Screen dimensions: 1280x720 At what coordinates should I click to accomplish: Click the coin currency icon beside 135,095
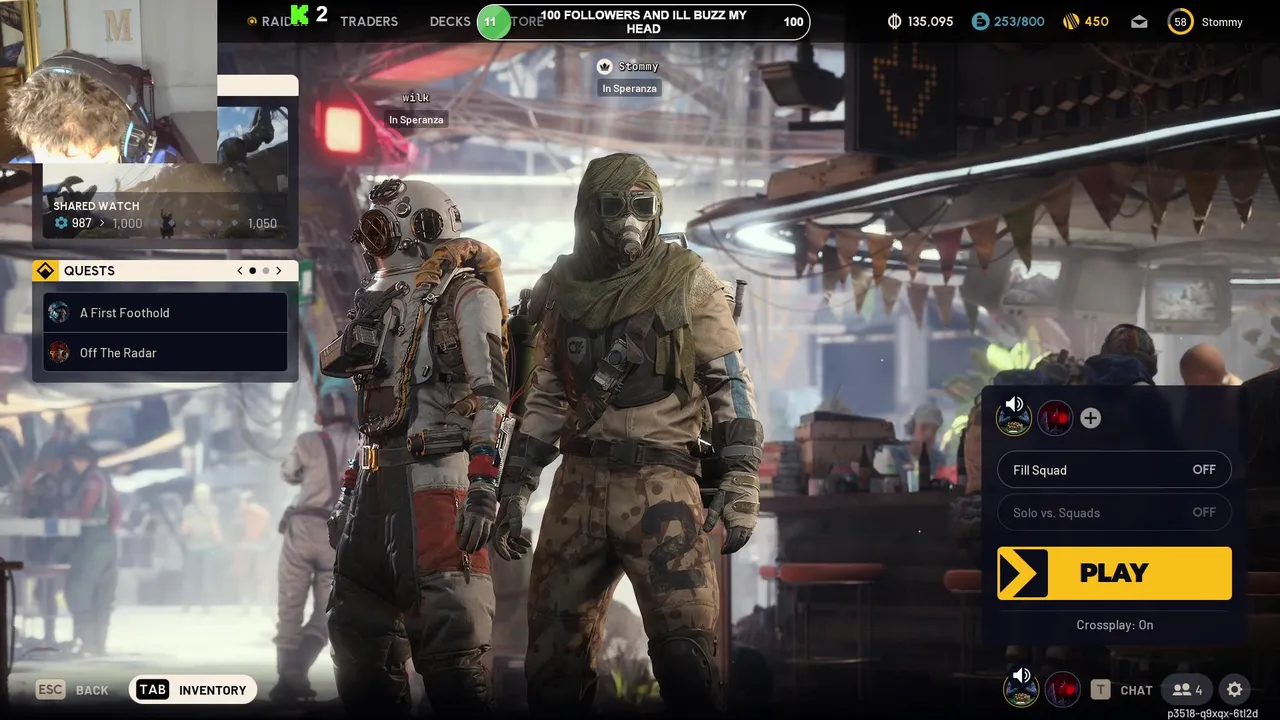tap(894, 21)
